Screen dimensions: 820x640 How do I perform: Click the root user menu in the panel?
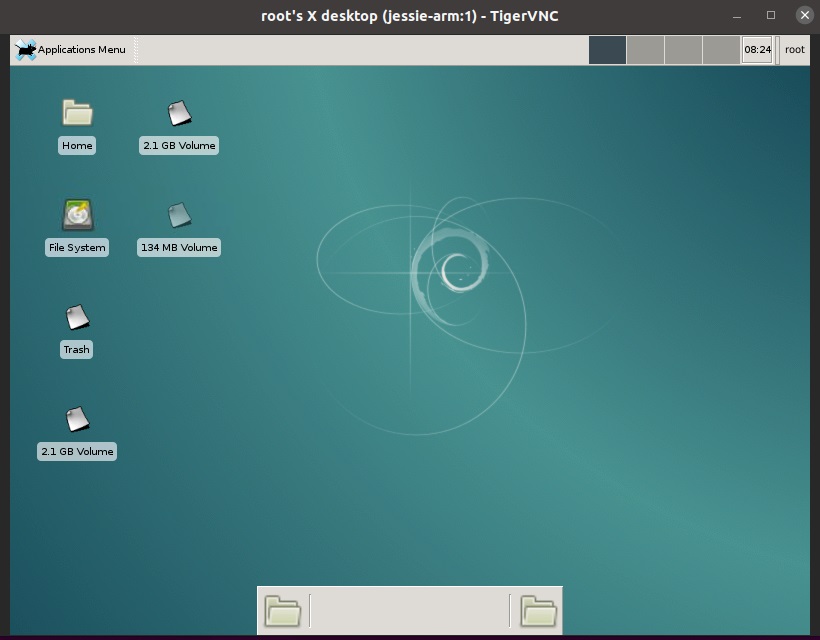[x=794, y=48]
